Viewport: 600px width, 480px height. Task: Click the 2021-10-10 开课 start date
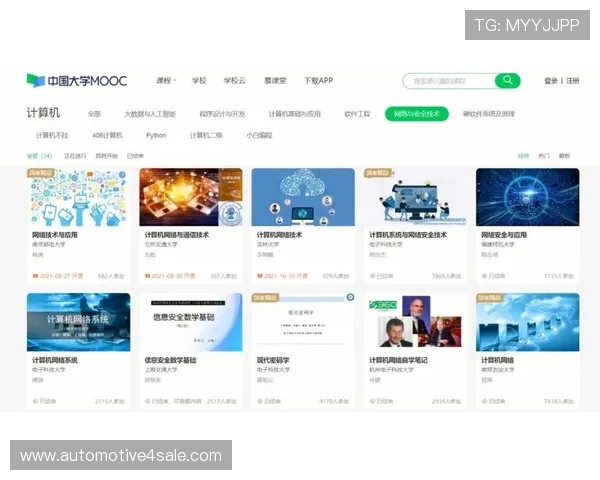[x=286, y=276]
